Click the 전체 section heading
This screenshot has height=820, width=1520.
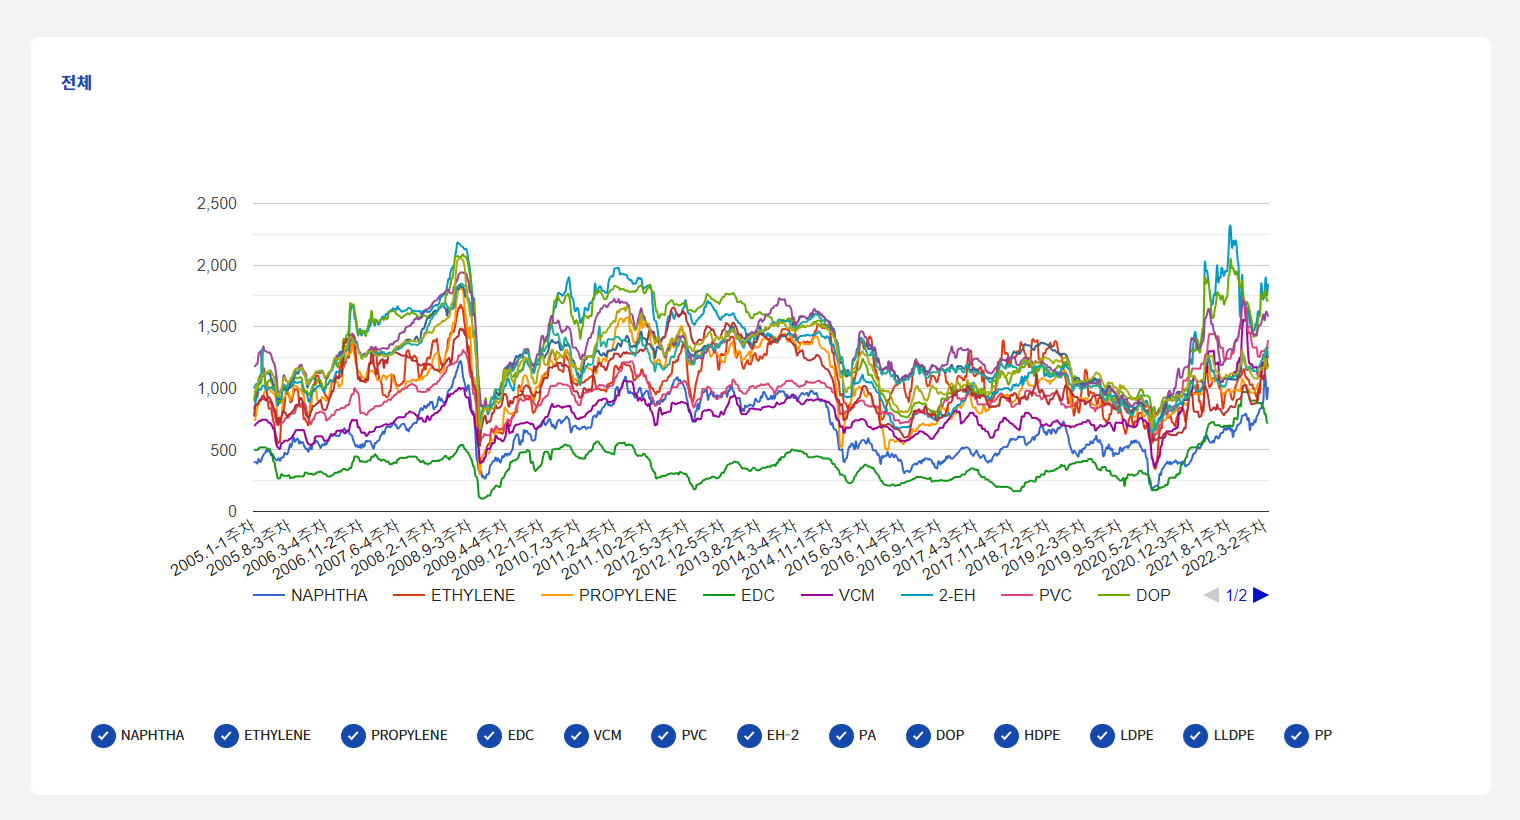tap(76, 82)
